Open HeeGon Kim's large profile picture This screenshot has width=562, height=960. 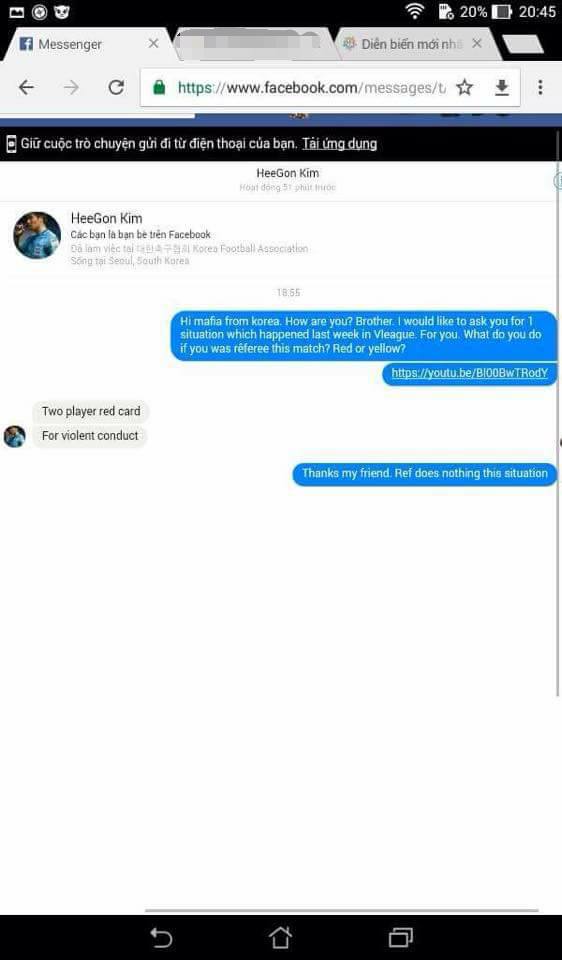click(x=37, y=236)
